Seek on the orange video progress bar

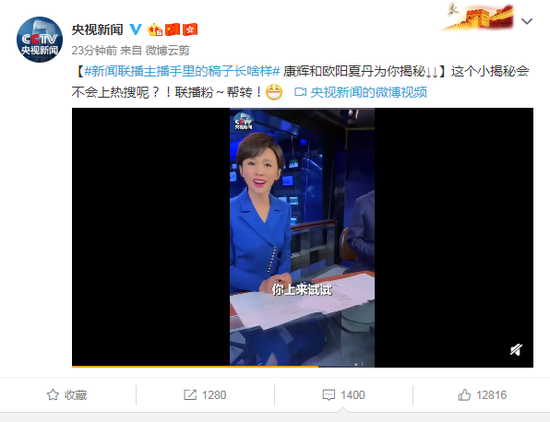[302, 367]
